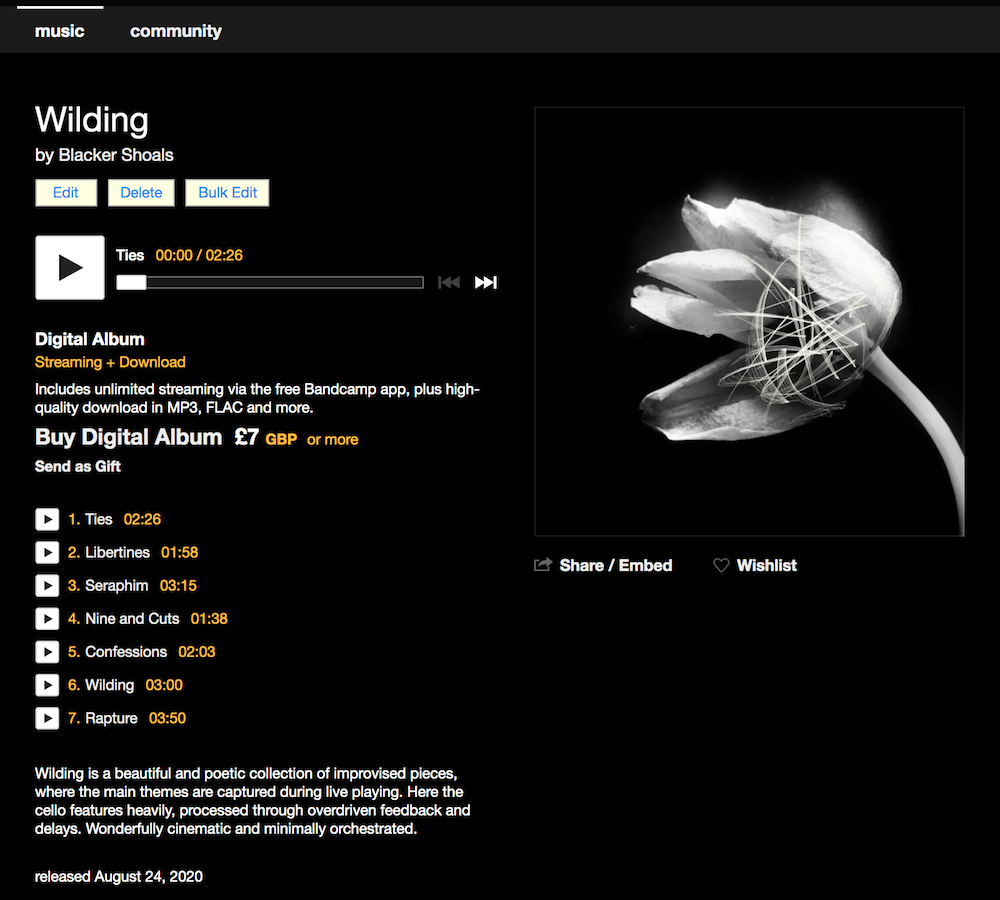Click the '£7' price

tap(246, 438)
